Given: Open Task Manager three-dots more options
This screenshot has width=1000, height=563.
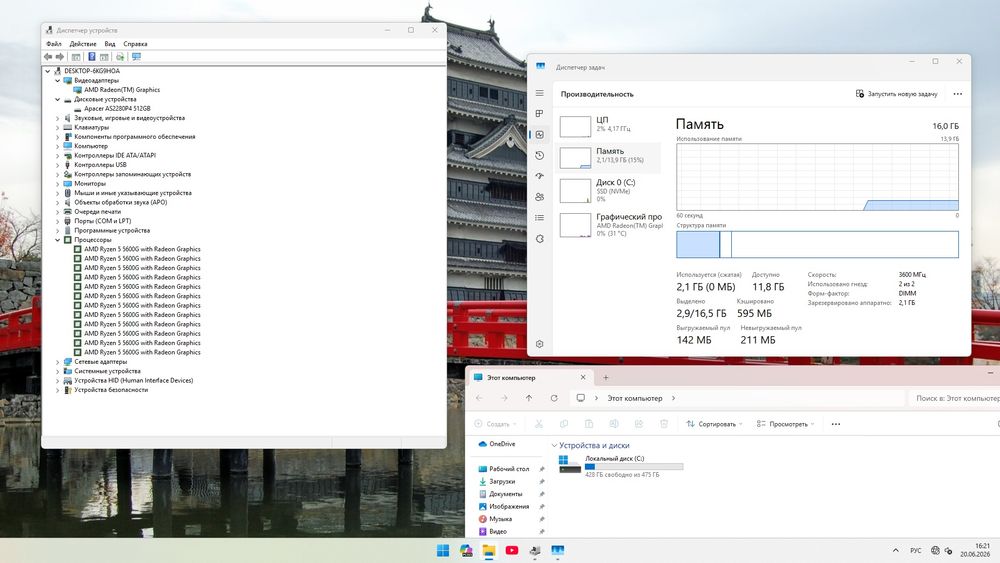Looking at the screenshot, I should point(957,94).
